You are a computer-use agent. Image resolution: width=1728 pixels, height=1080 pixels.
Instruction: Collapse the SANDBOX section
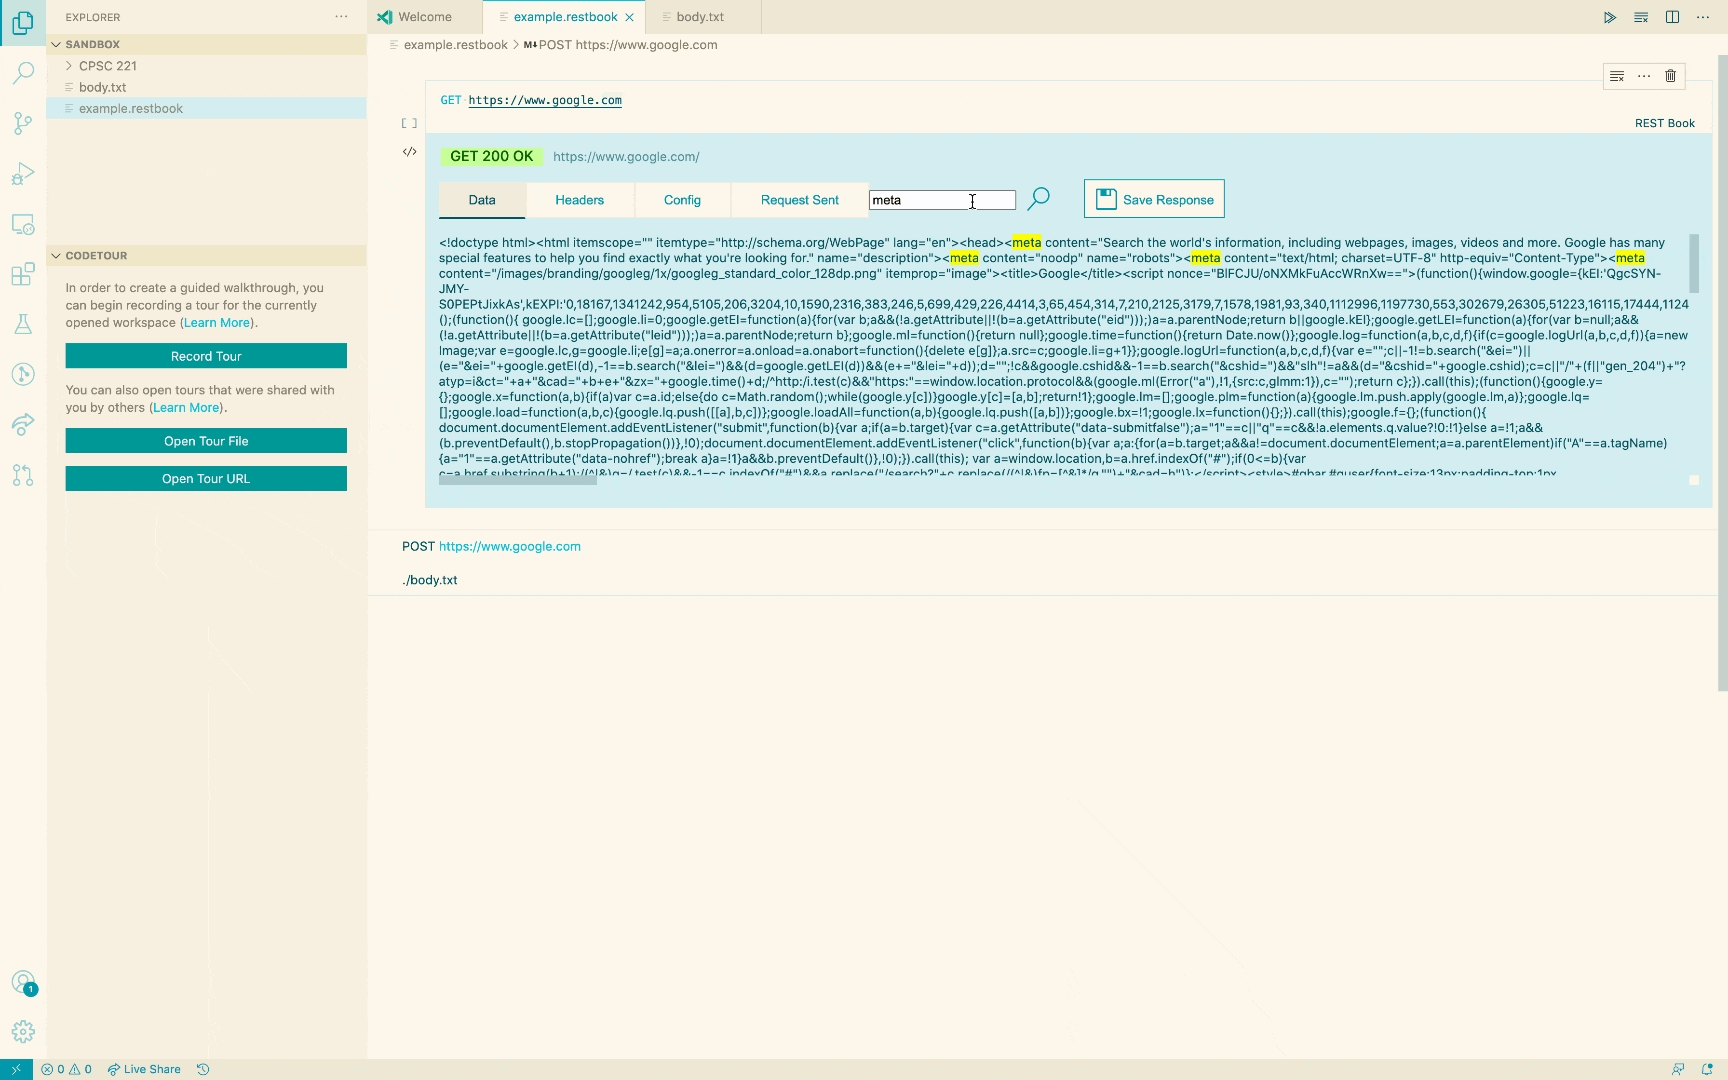click(x=92, y=44)
